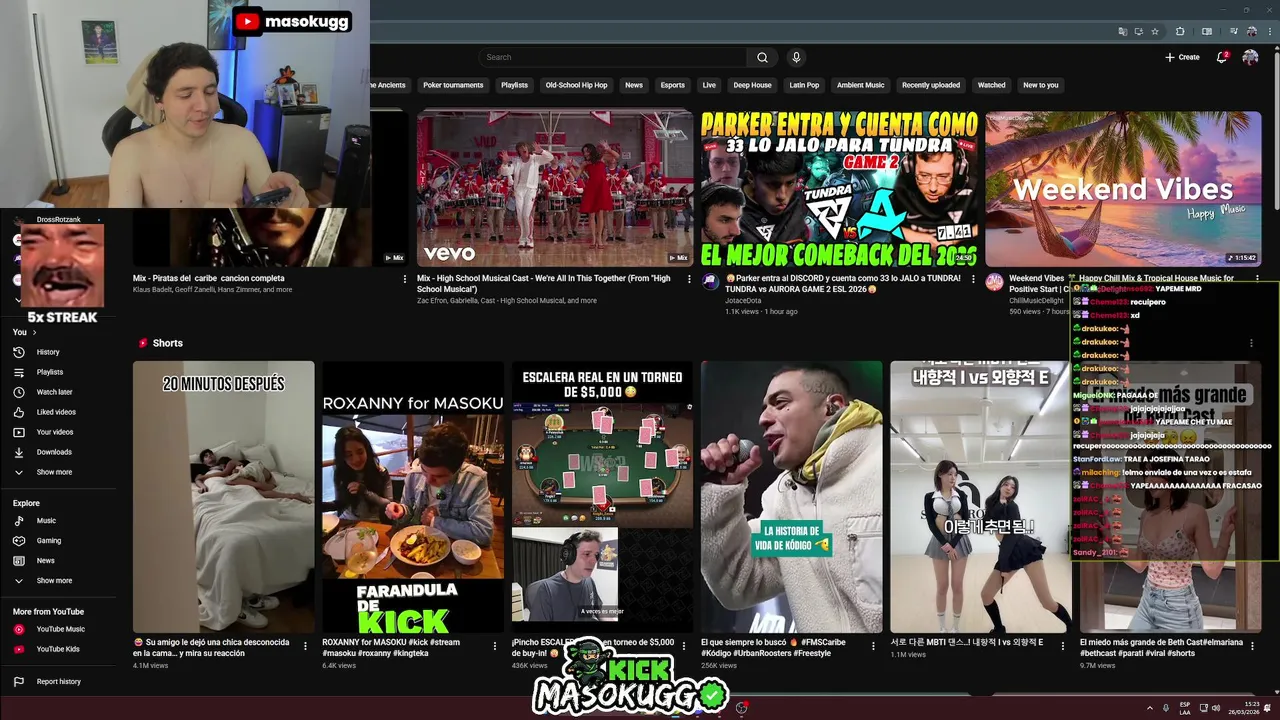This screenshot has height=720, width=1280.
Task: Expand Show more under Downloads
Action: pos(54,472)
